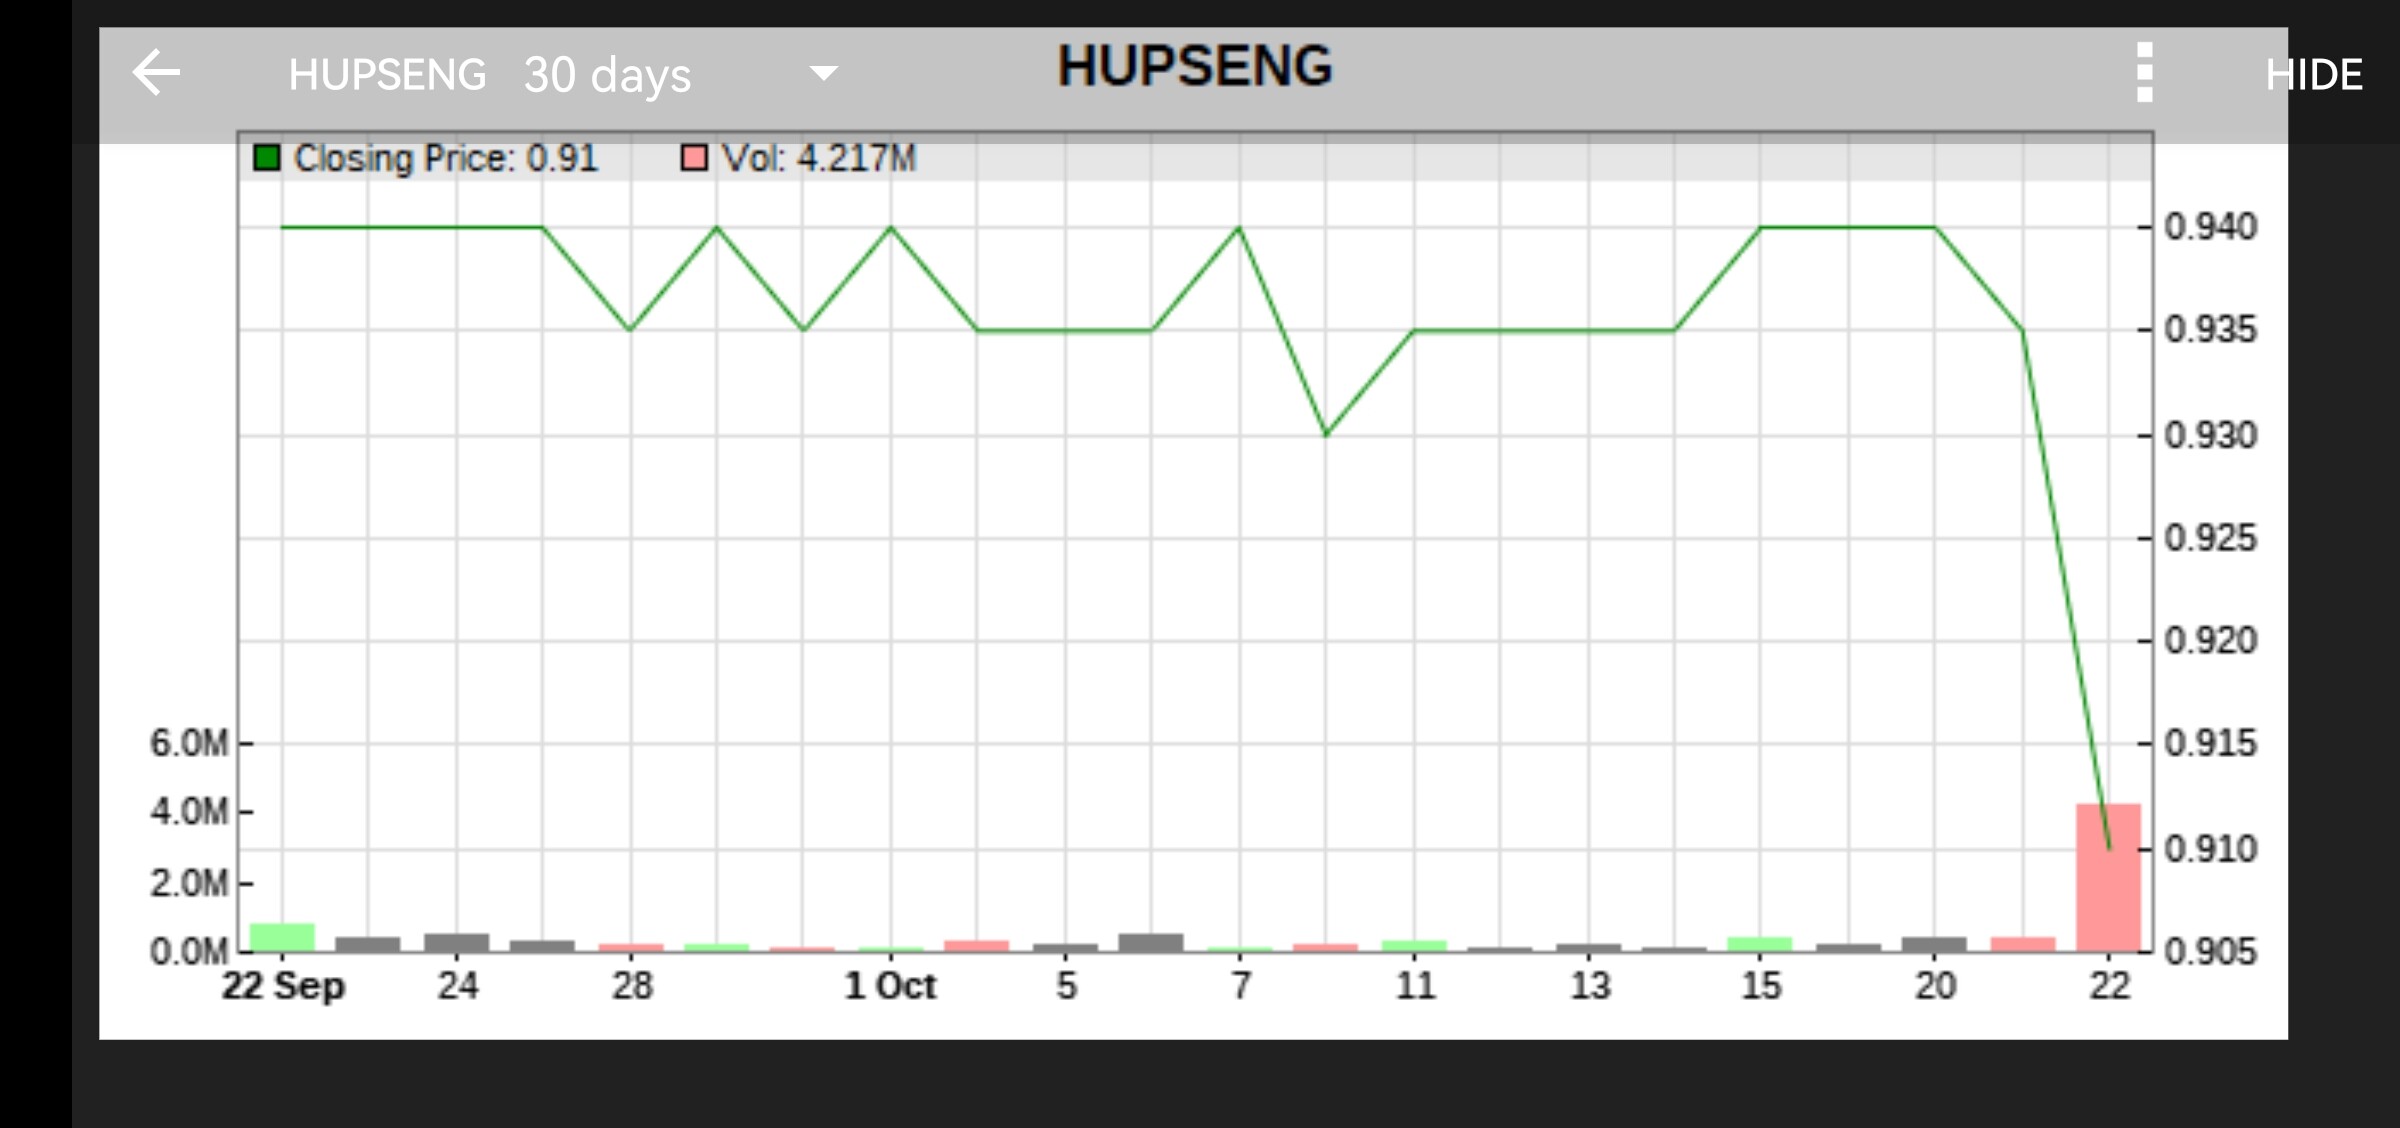The image size is (2400, 1128).
Task: Click the 0.940 price axis label
Action: [2210, 227]
